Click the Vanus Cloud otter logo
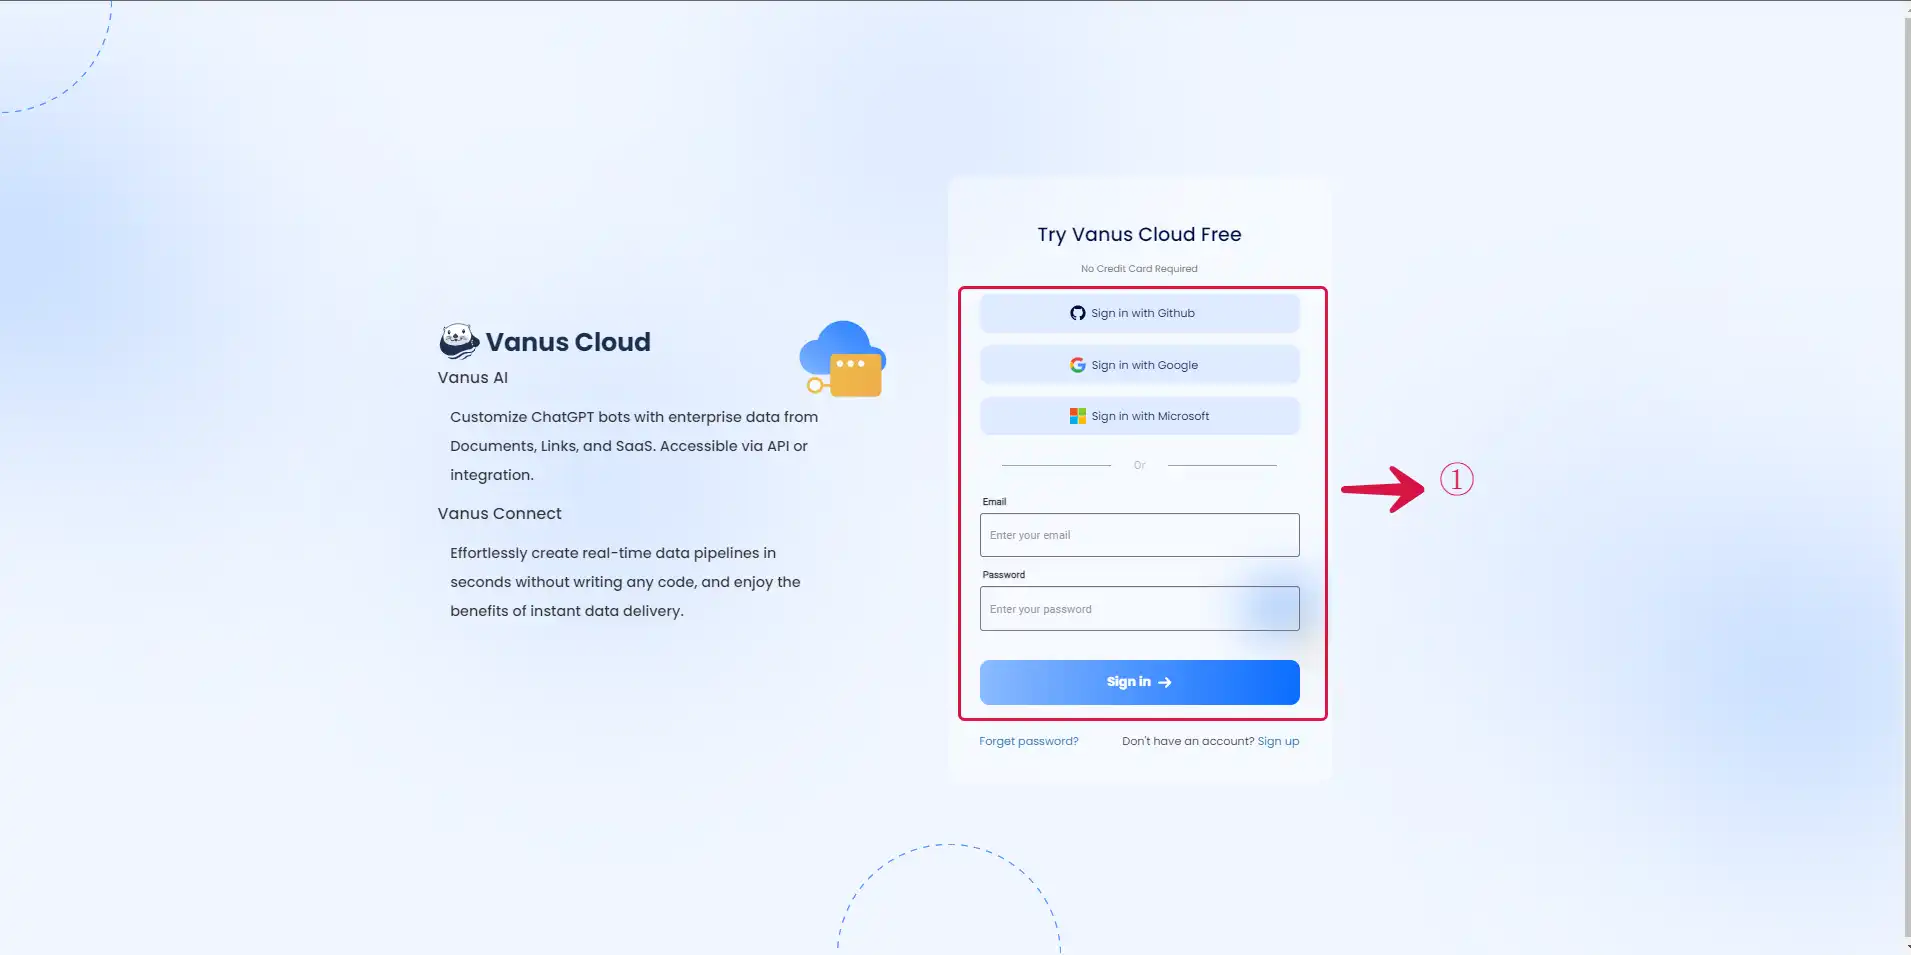This screenshot has width=1911, height=955. (459, 341)
